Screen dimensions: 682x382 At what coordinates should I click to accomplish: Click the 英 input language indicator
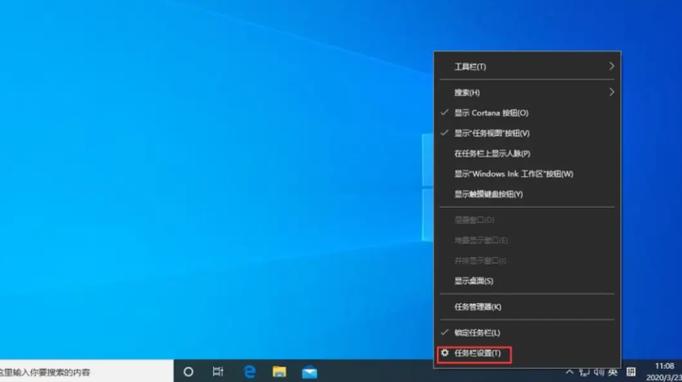(x=613, y=372)
